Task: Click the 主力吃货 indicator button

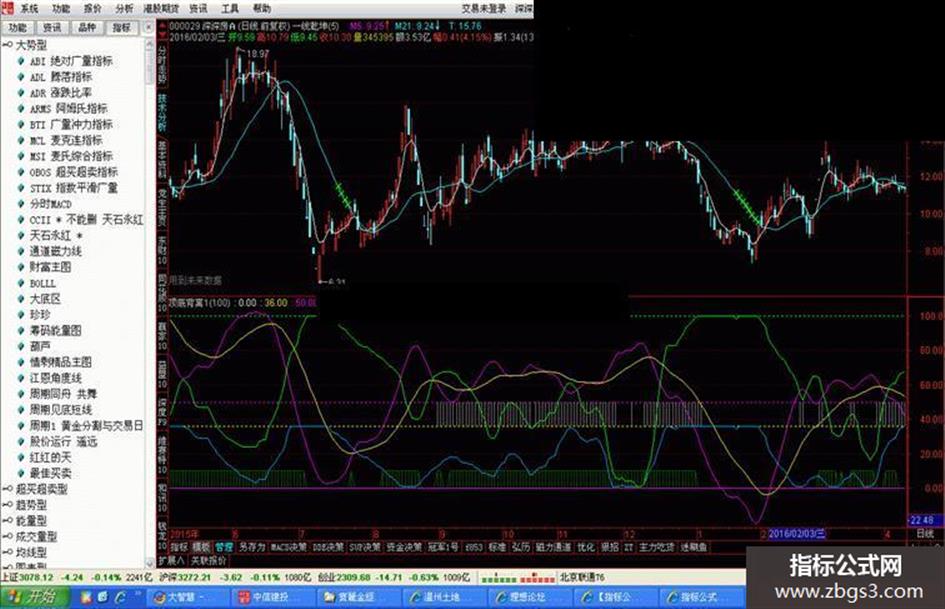Action: (x=657, y=547)
